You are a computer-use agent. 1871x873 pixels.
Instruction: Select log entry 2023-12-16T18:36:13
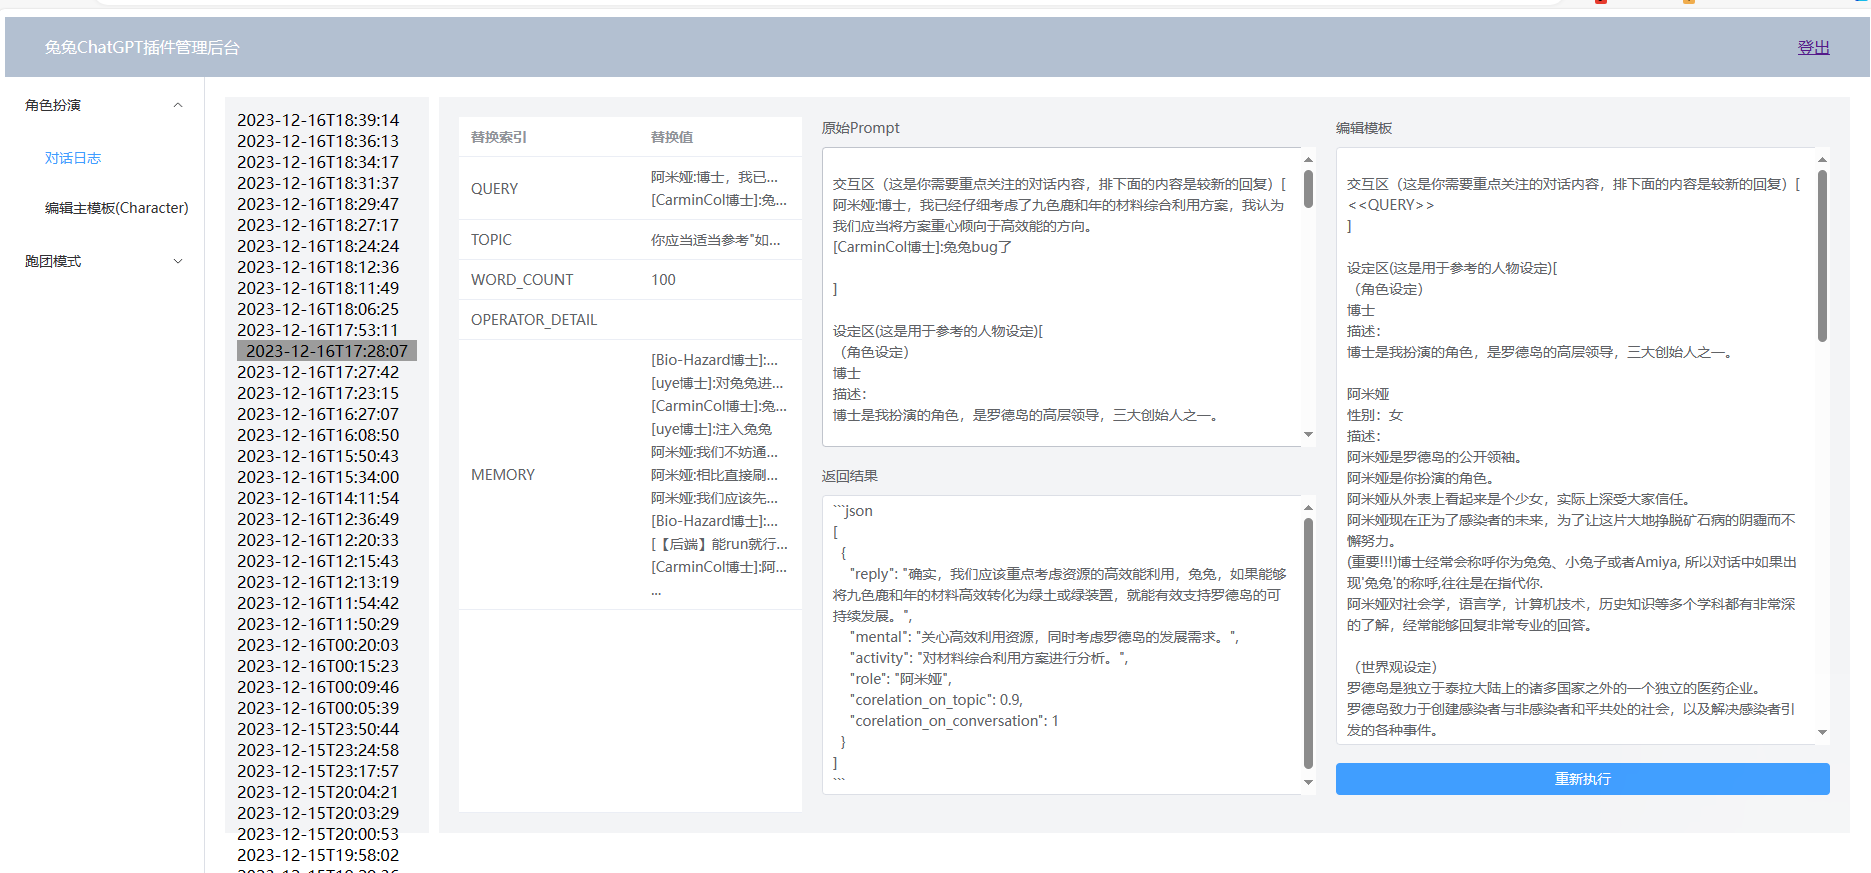318,141
